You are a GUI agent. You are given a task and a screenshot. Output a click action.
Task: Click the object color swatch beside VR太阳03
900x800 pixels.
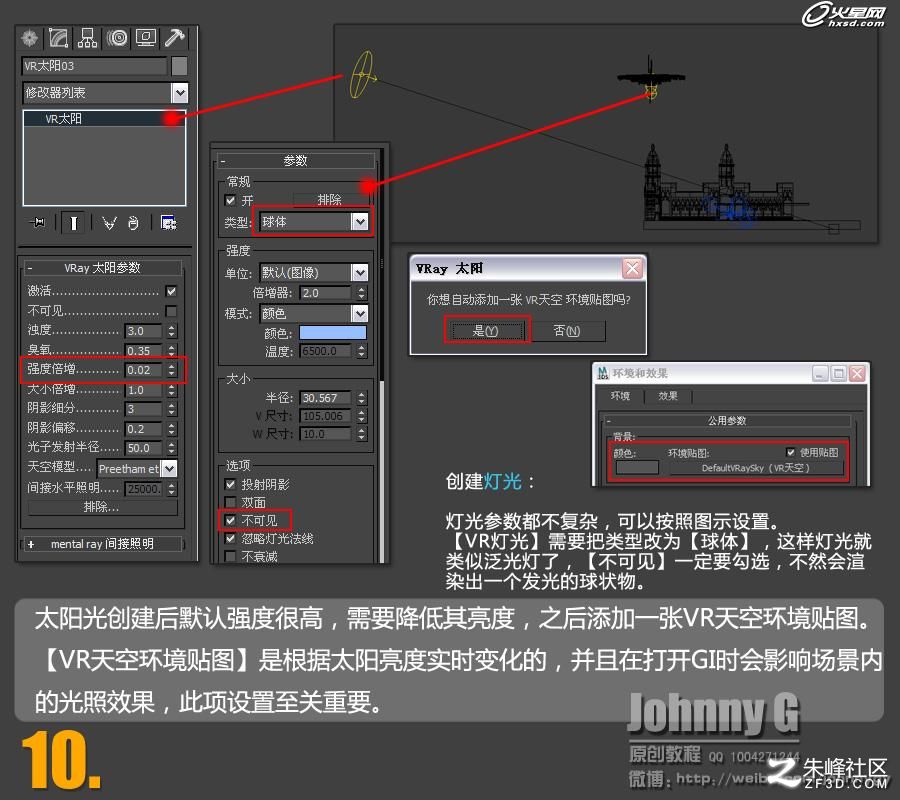179,66
